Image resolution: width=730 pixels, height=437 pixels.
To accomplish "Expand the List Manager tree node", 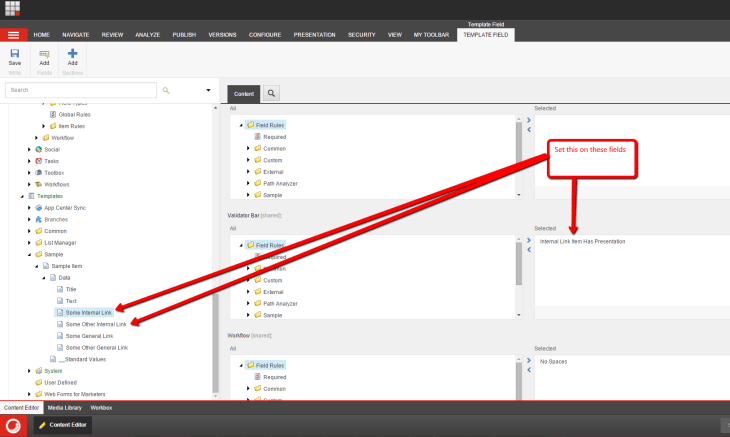I will click(29, 243).
